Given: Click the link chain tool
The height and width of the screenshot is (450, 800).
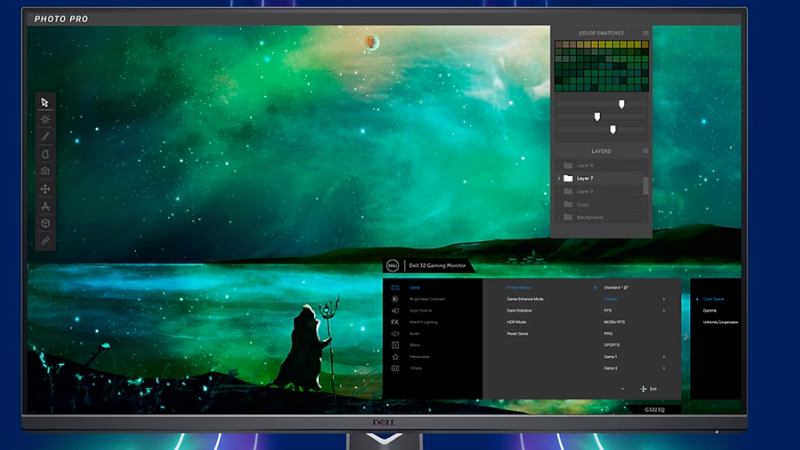Looking at the screenshot, I should pos(45,241).
